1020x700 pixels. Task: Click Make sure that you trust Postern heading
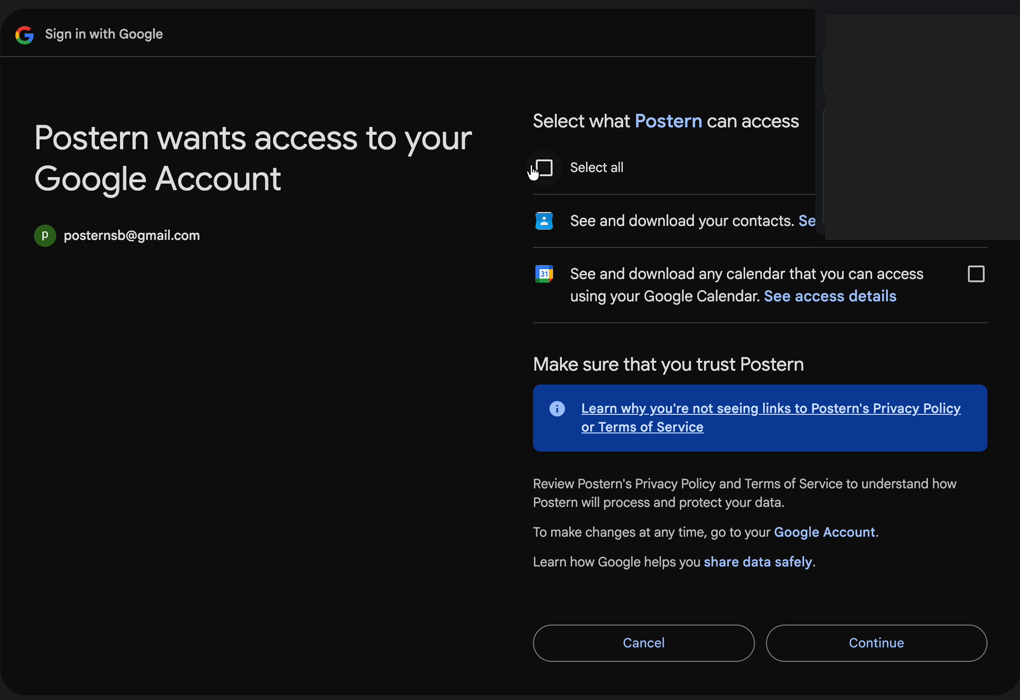pyautogui.click(x=668, y=364)
